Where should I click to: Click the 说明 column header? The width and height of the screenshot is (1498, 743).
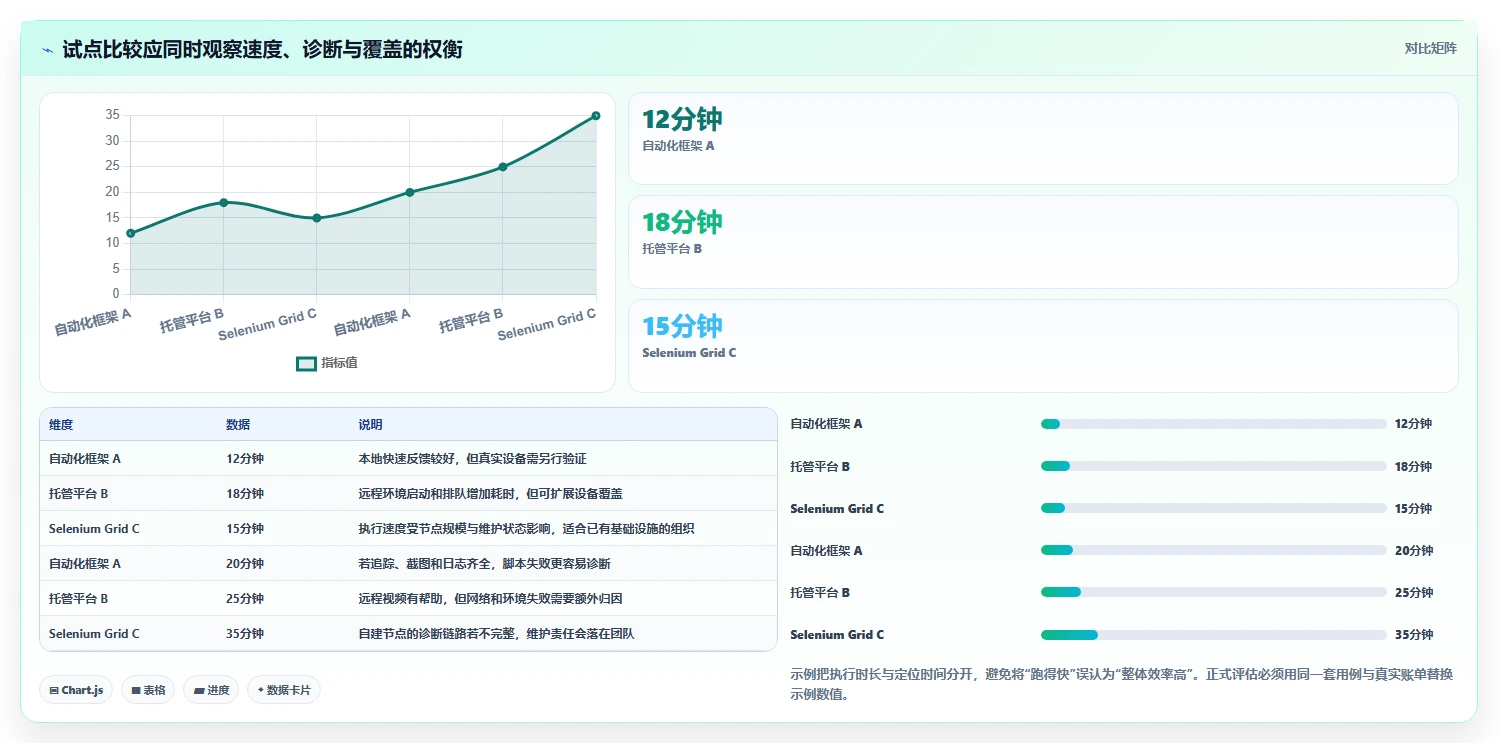(x=370, y=425)
